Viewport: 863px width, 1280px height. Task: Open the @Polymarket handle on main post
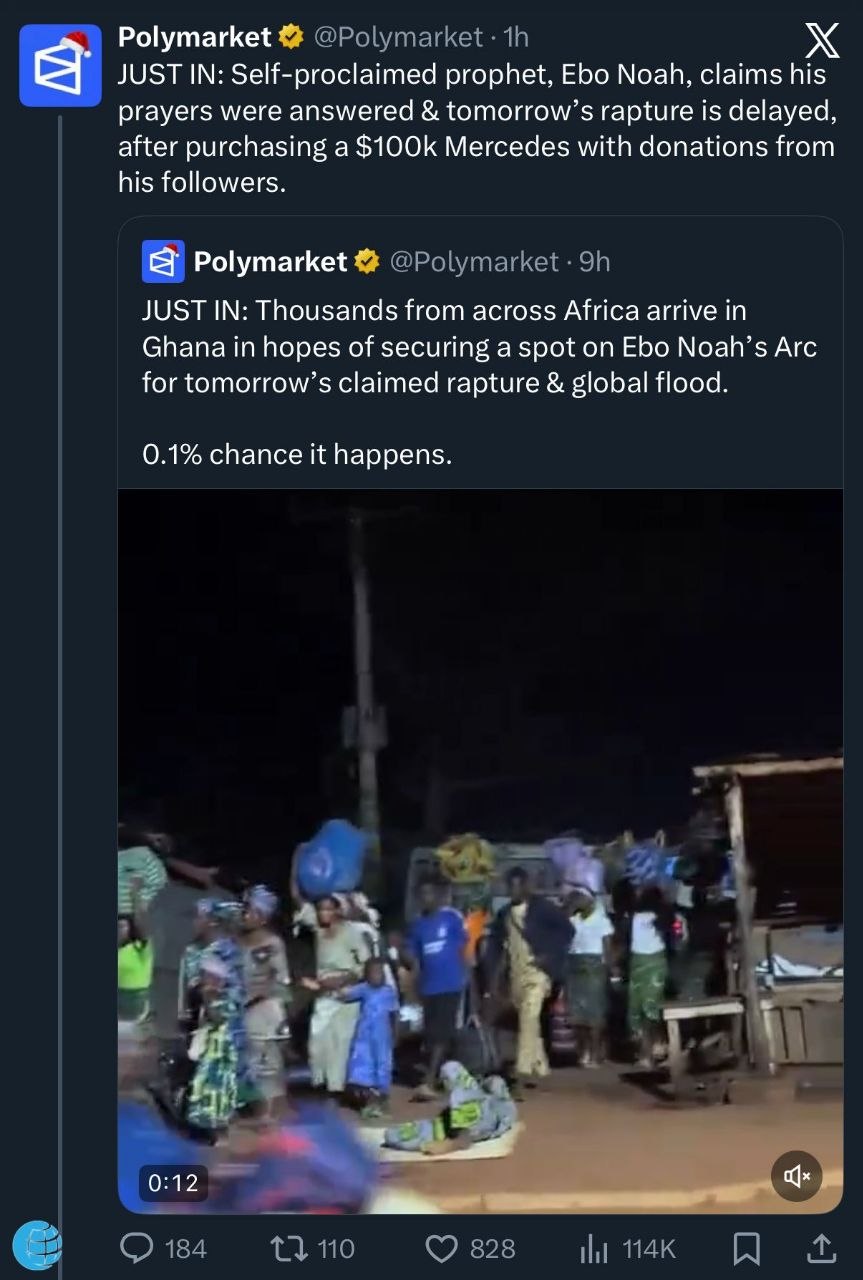(x=398, y=38)
